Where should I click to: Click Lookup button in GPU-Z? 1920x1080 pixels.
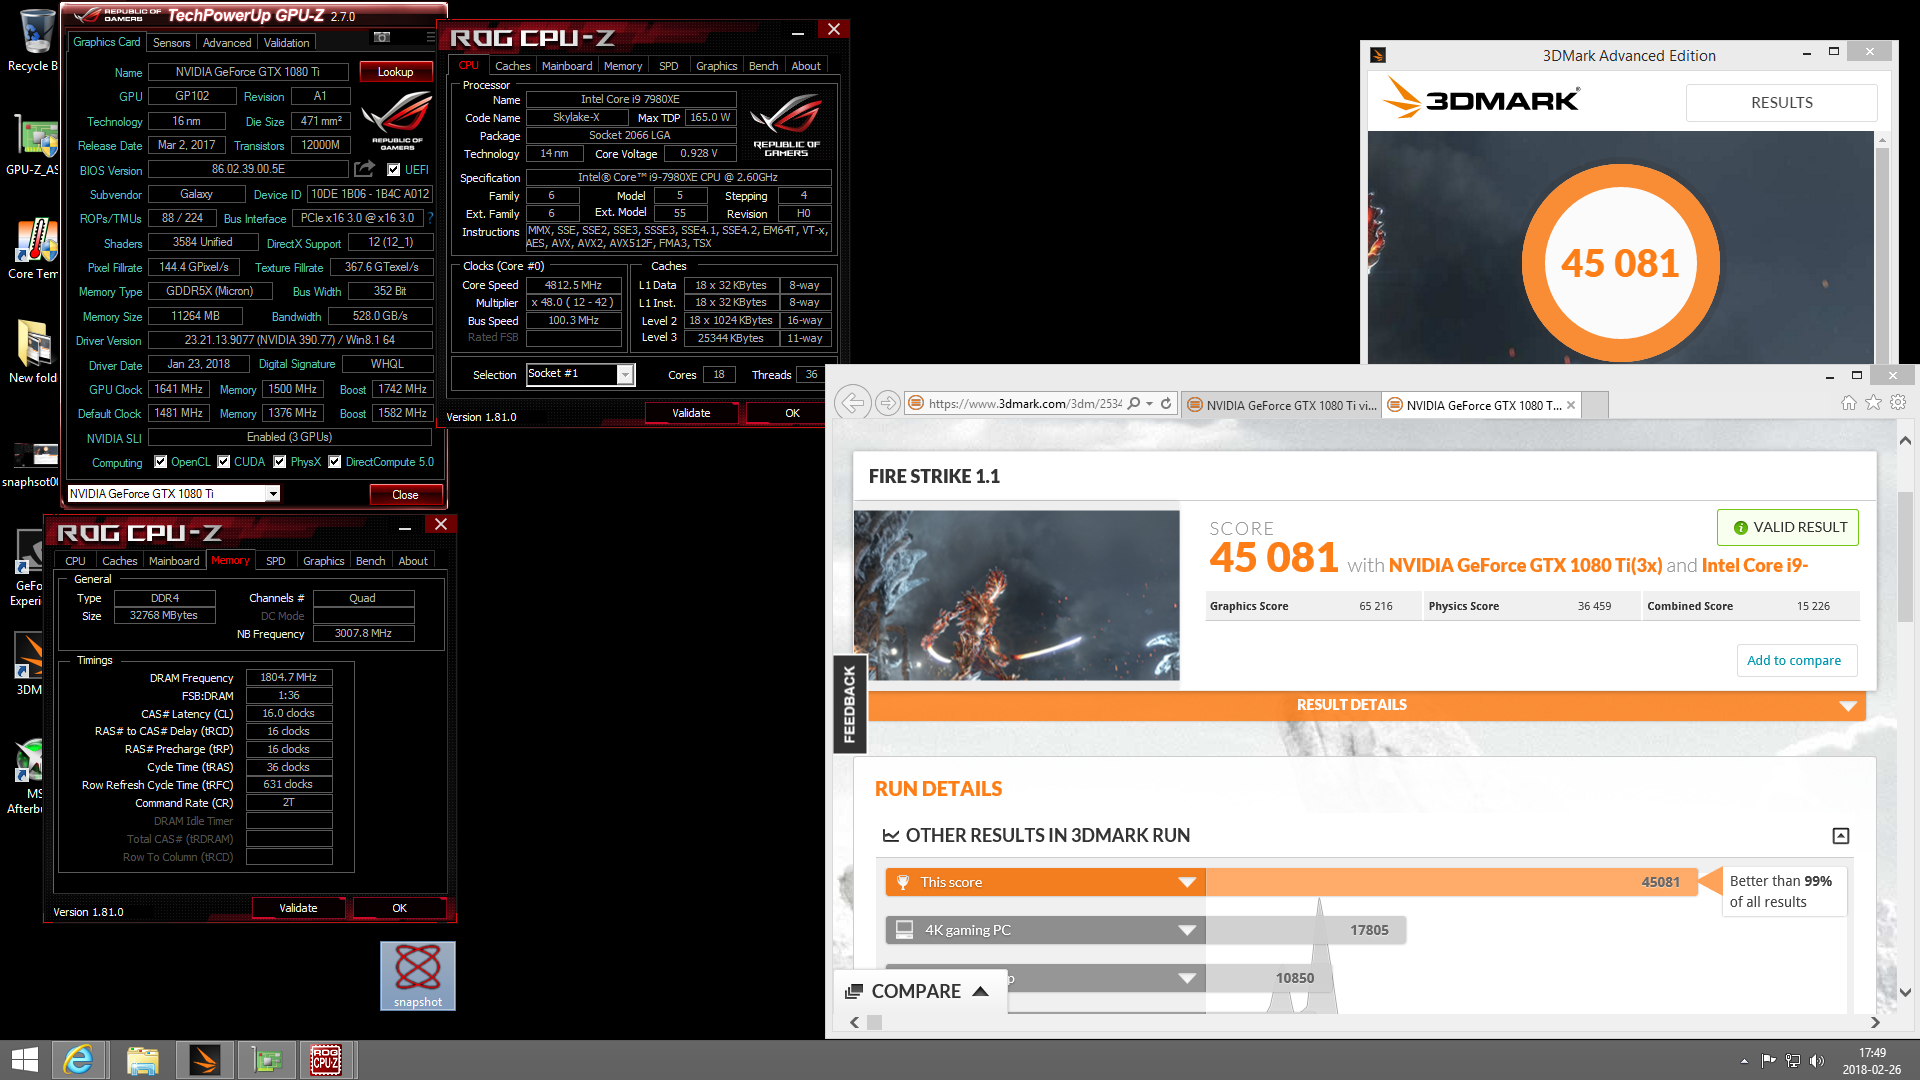395,72
